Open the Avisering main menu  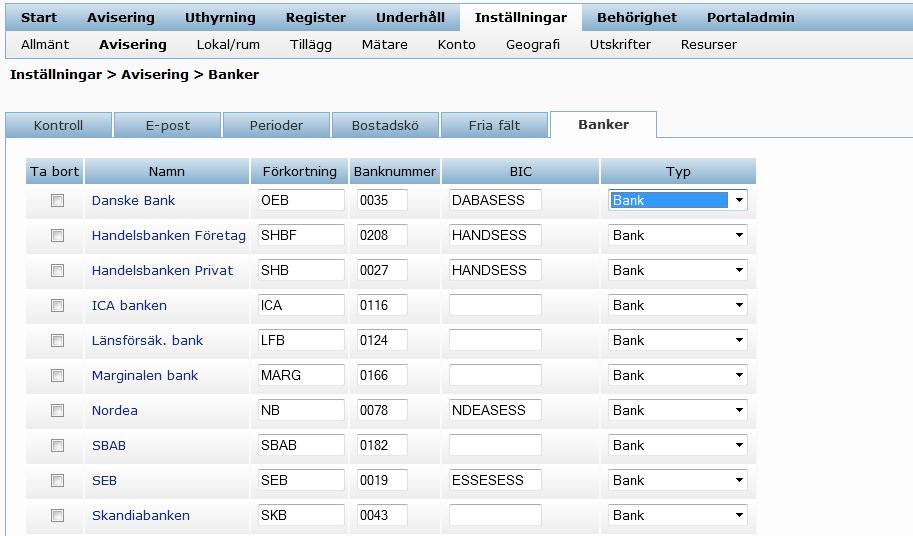(x=121, y=17)
